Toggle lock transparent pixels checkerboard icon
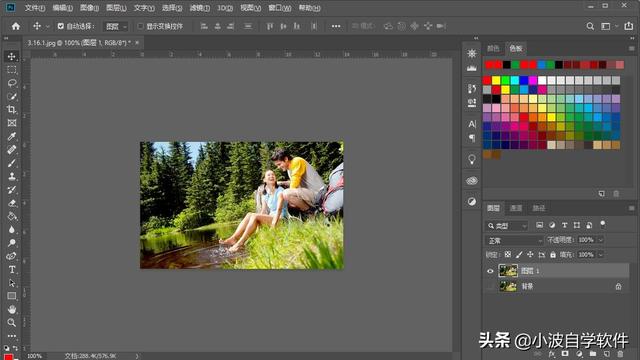The height and width of the screenshot is (360, 640). 507,254
